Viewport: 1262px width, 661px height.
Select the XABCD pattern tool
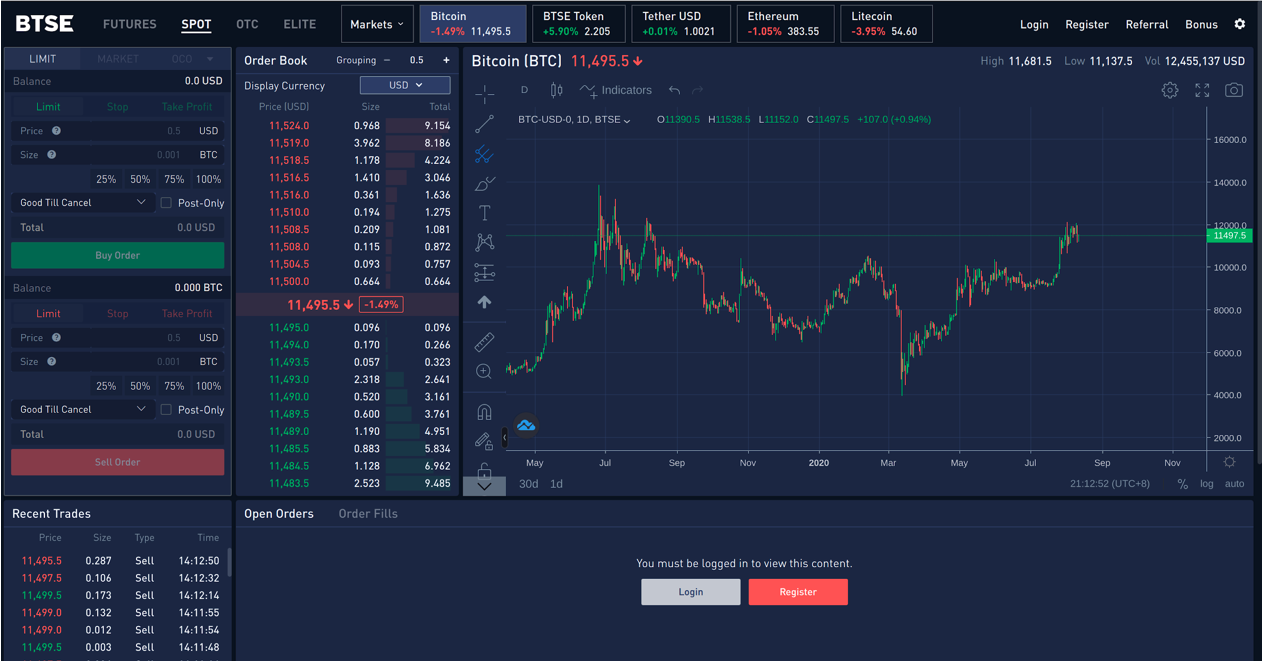pos(484,242)
